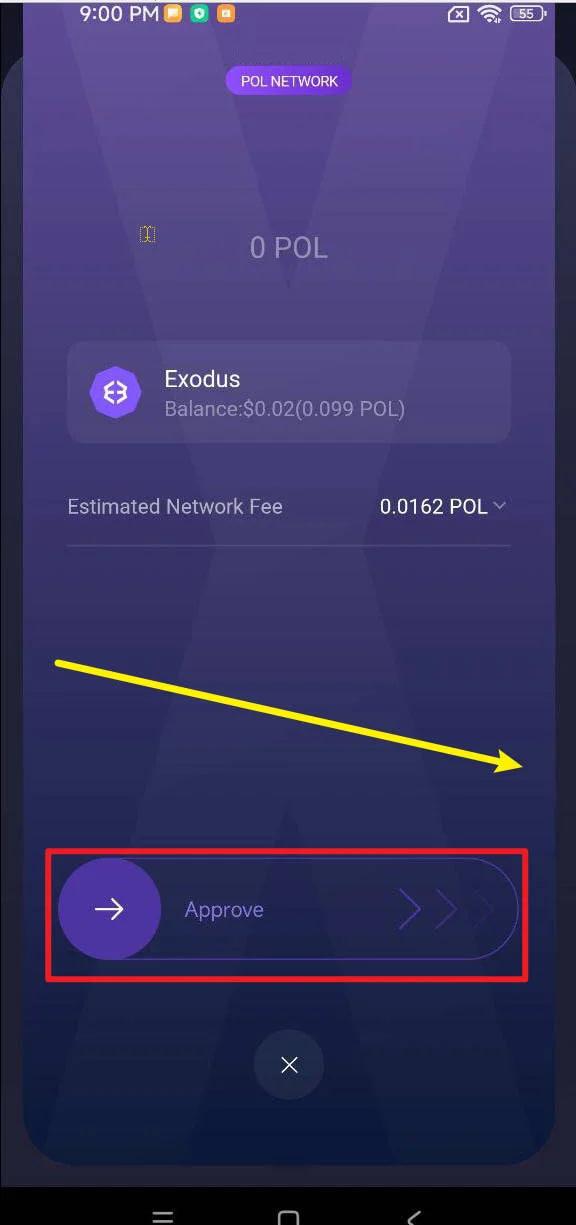Tap the Balance:$0.02(0.099 POL) text
The height and width of the screenshot is (1225, 576).
[285, 409]
